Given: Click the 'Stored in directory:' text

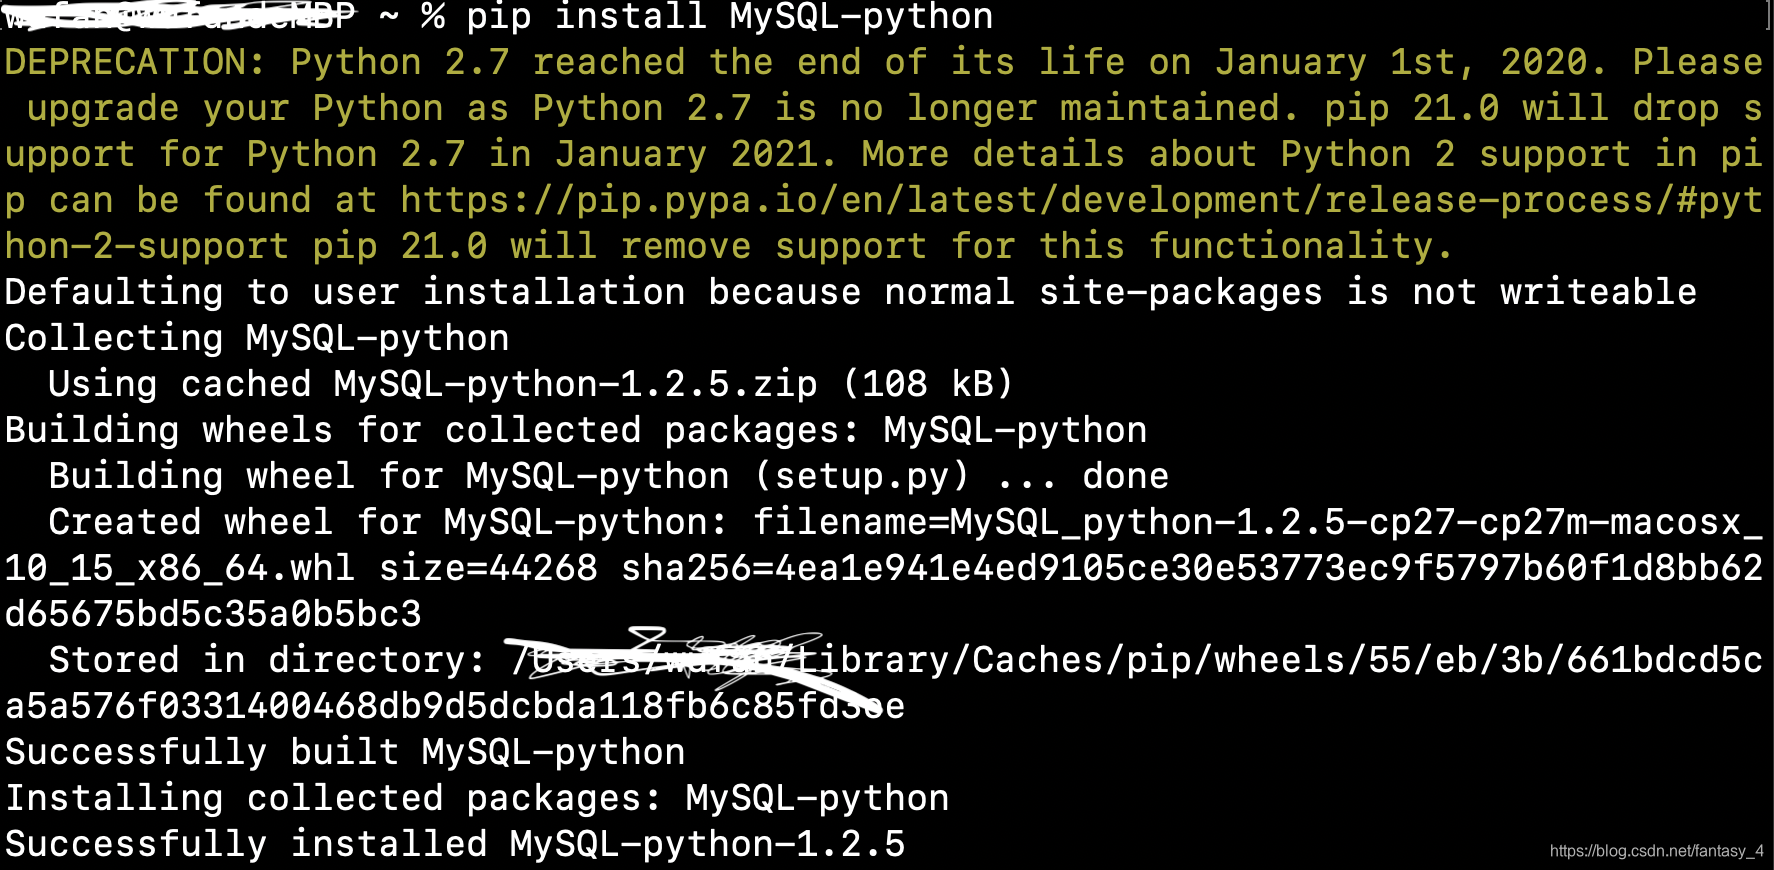Looking at the screenshot, I should tap(267, 660).
